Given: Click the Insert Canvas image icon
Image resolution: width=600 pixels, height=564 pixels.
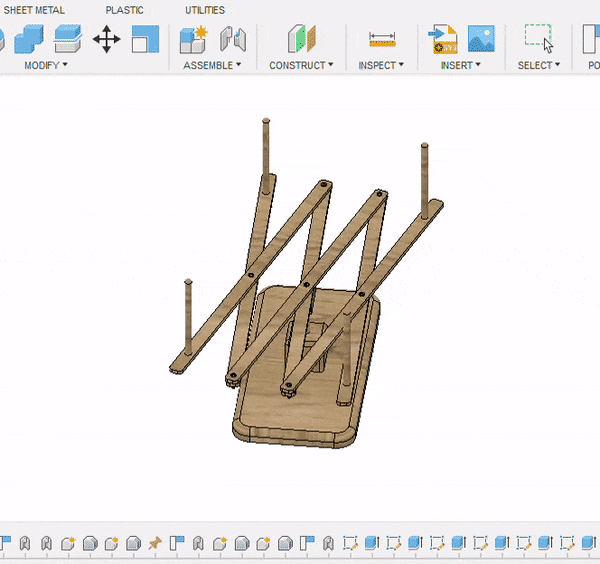Looking at the screenshot, I should pyautogui.click(x=481, y=39).
